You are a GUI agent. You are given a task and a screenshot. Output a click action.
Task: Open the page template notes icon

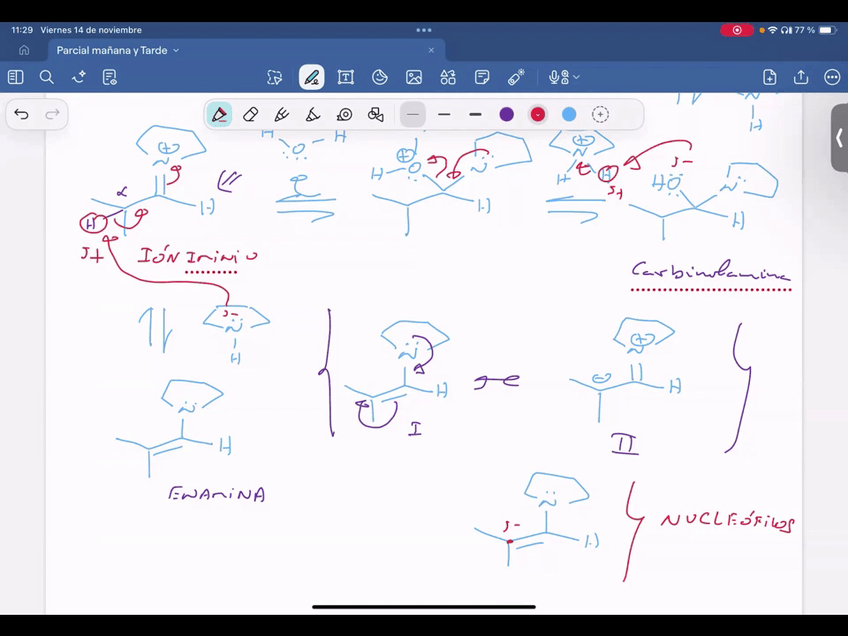110,77
